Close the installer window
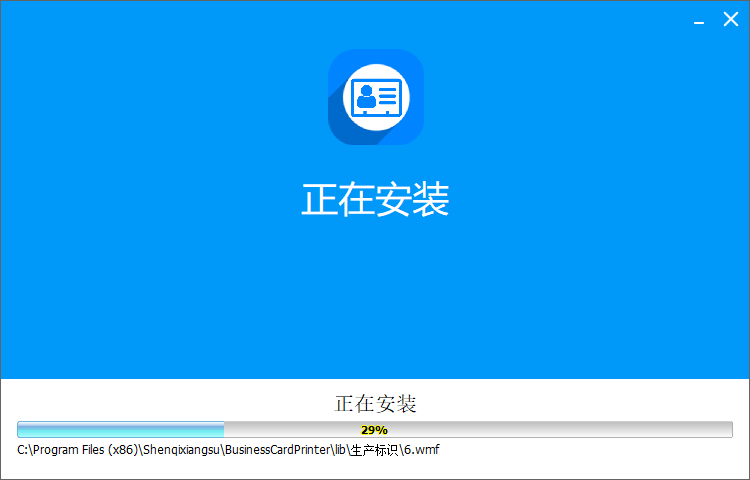The width and height of the screenshot is (750, 480). (730, 20)
